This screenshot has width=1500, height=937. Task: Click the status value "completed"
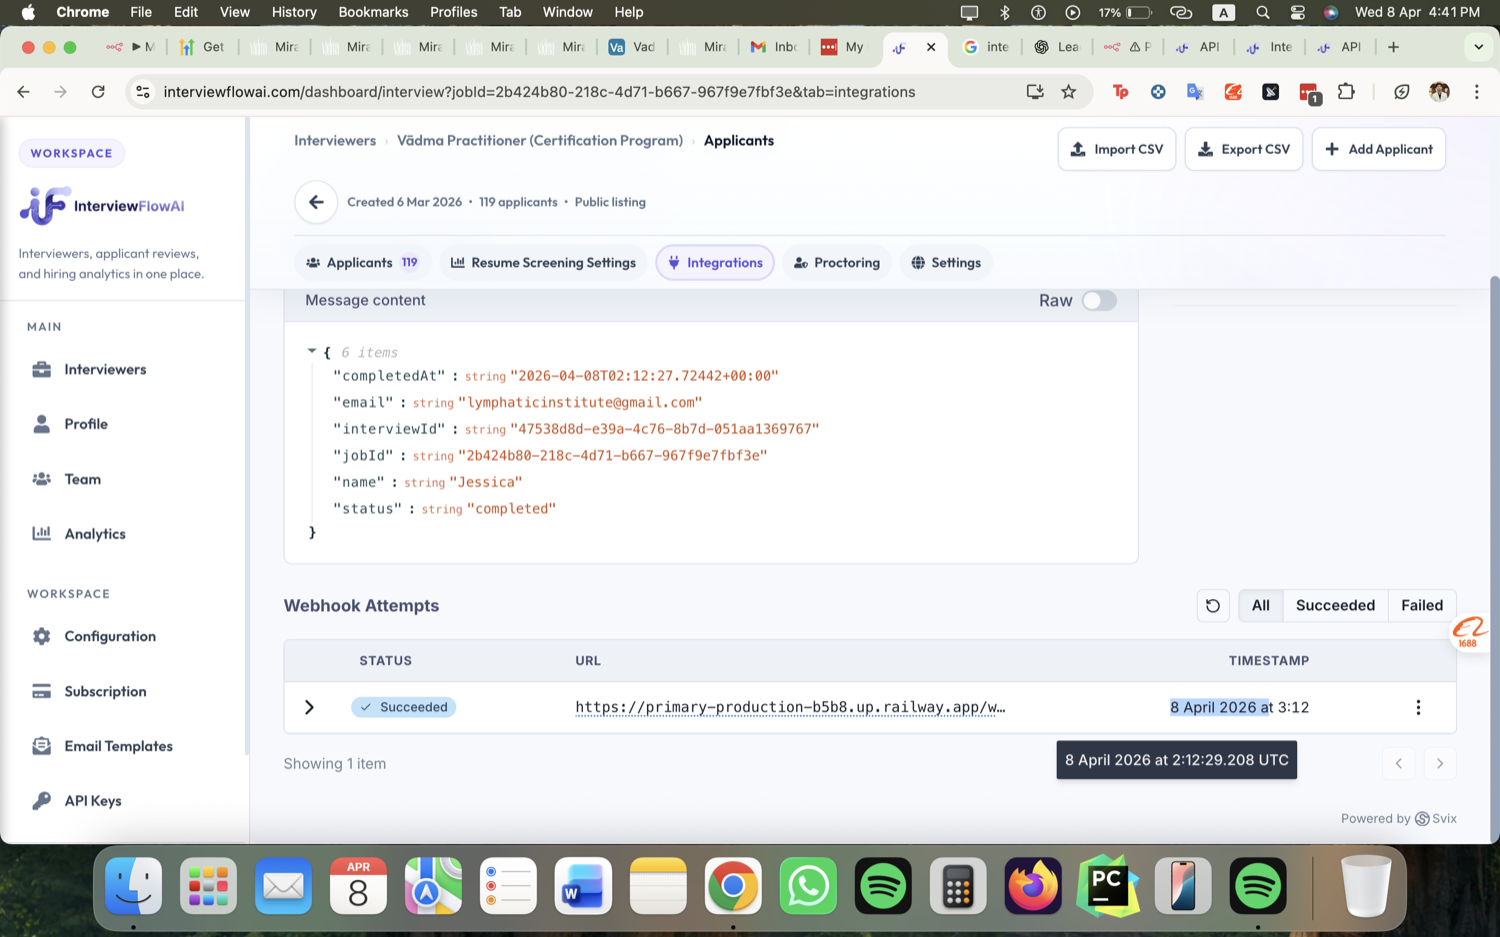click(511, 508)
